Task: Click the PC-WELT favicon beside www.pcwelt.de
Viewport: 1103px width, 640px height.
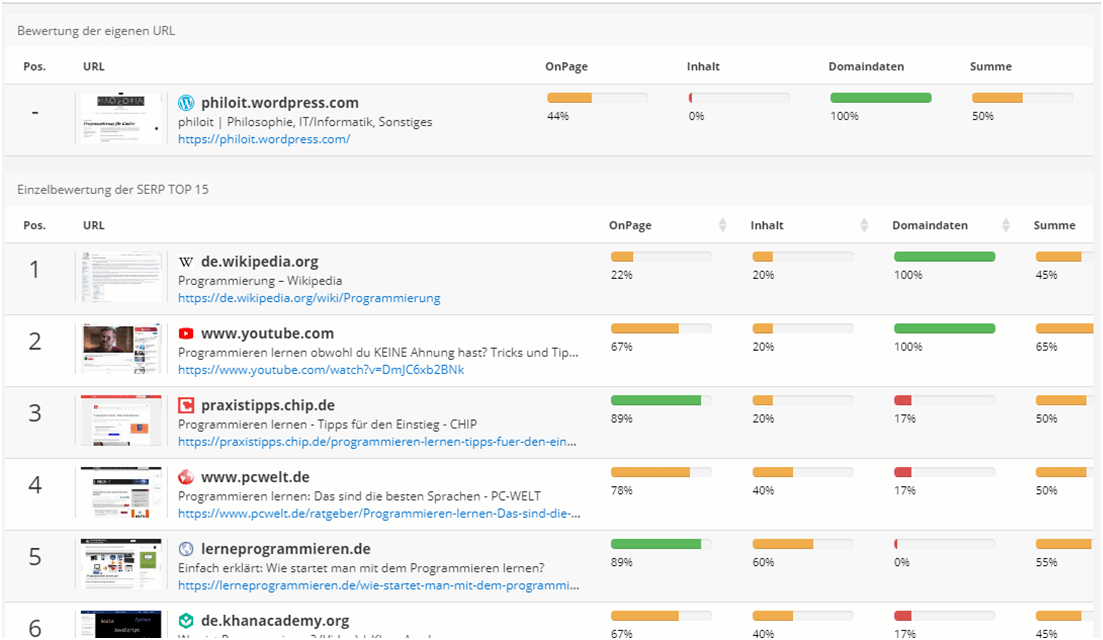Action: [186, 478]
